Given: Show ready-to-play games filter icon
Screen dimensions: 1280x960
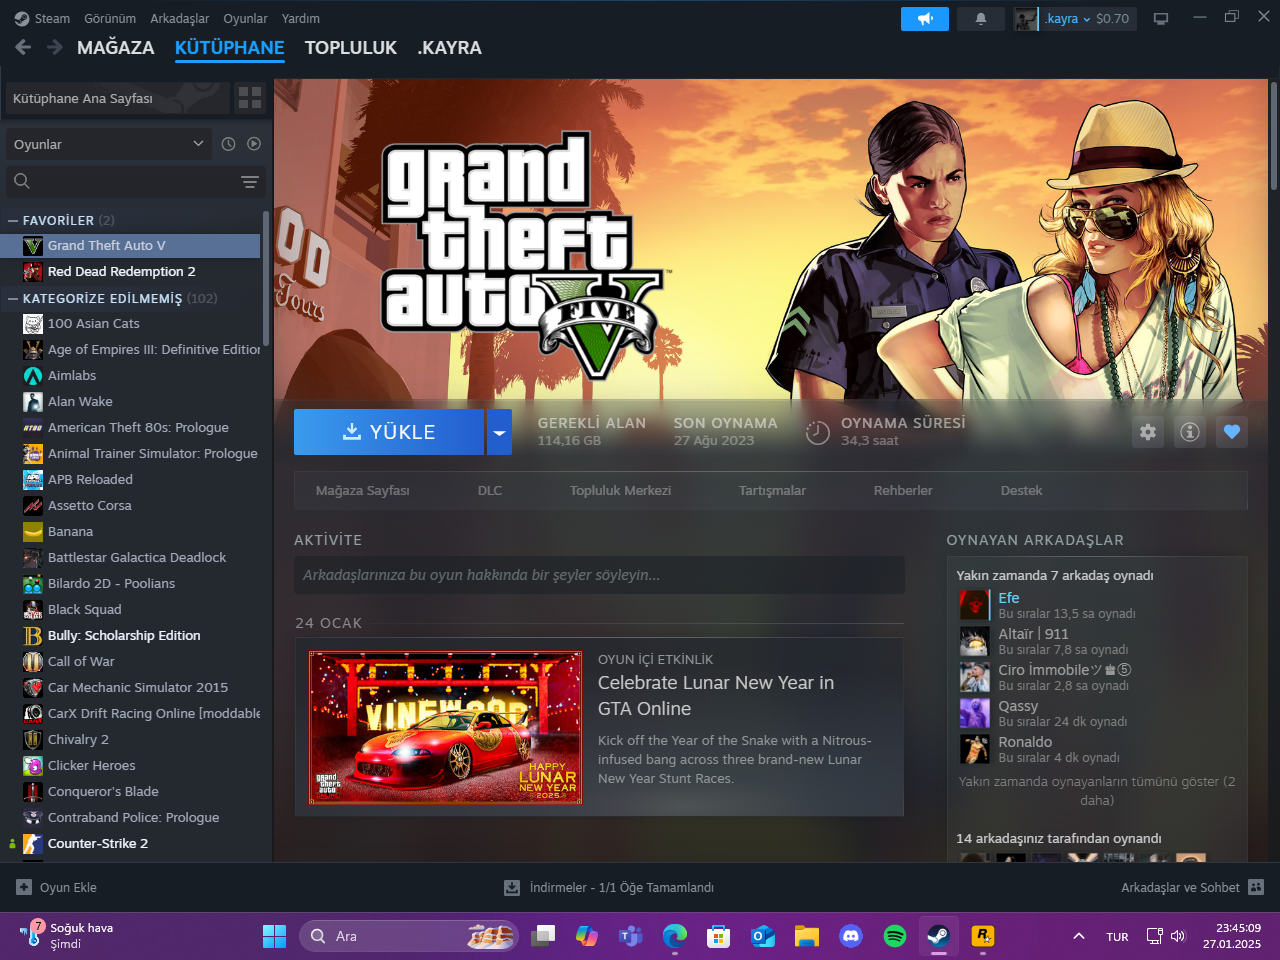Looking at the screenshot, I should 254,144.
